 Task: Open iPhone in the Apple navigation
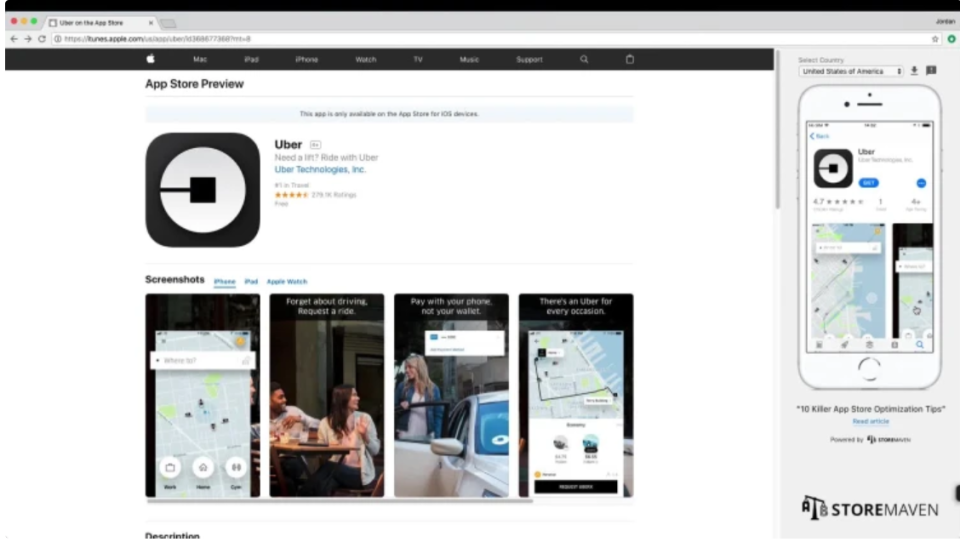306,59
